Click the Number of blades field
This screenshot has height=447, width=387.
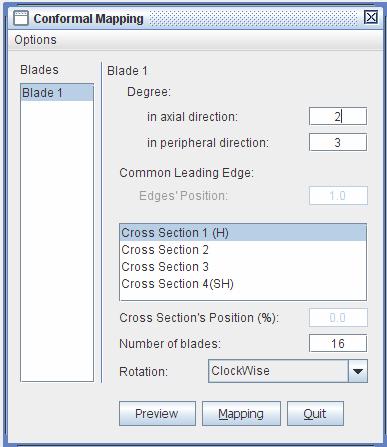(x=338, y=343)
